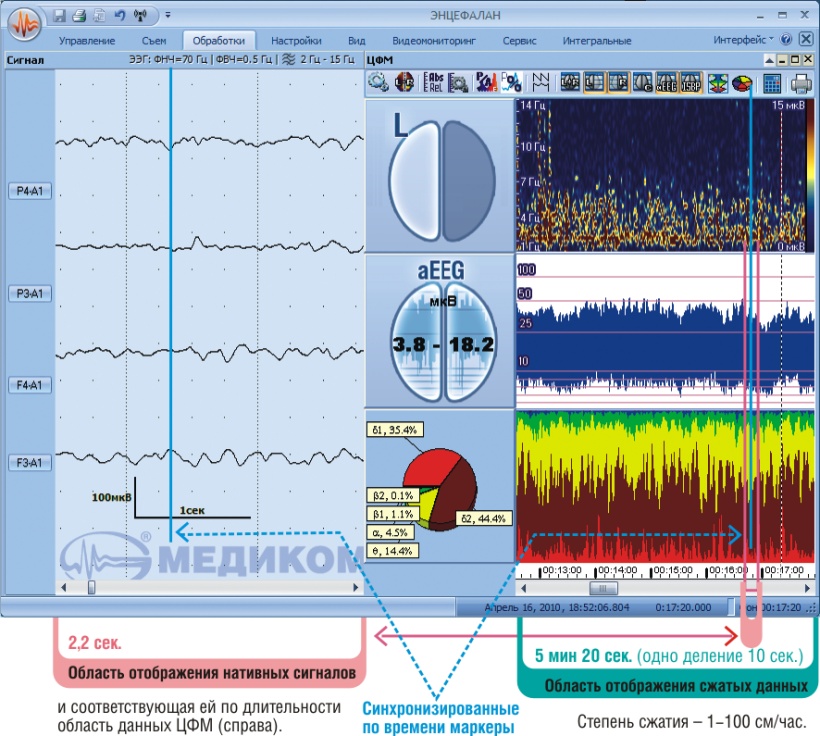Toggle the L+R both hemispheres view
Viewport: 820px width, 736px height.
click(570, 82)
